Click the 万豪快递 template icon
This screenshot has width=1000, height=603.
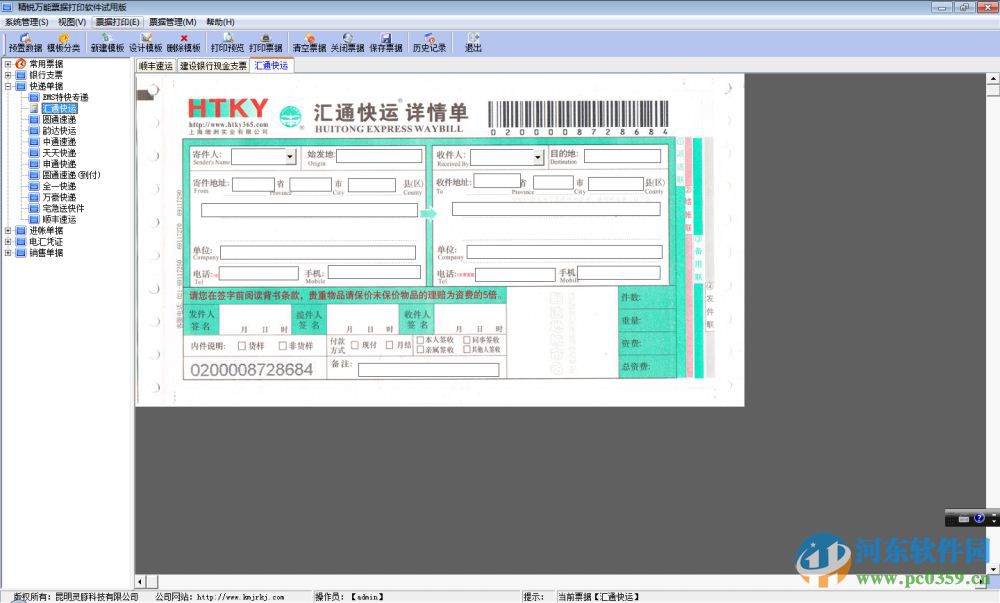pos(34,198)
